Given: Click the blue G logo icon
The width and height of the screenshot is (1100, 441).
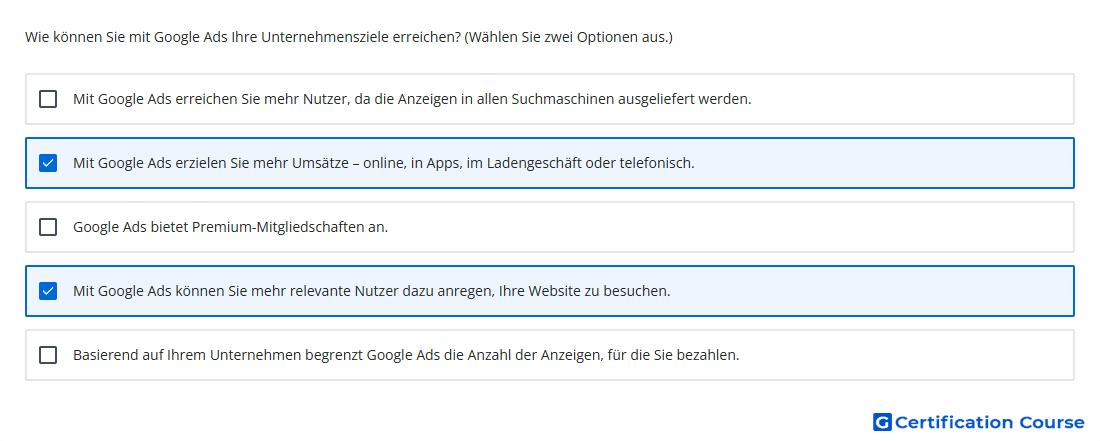Looking at the screenshot, I should coord(882,422).
